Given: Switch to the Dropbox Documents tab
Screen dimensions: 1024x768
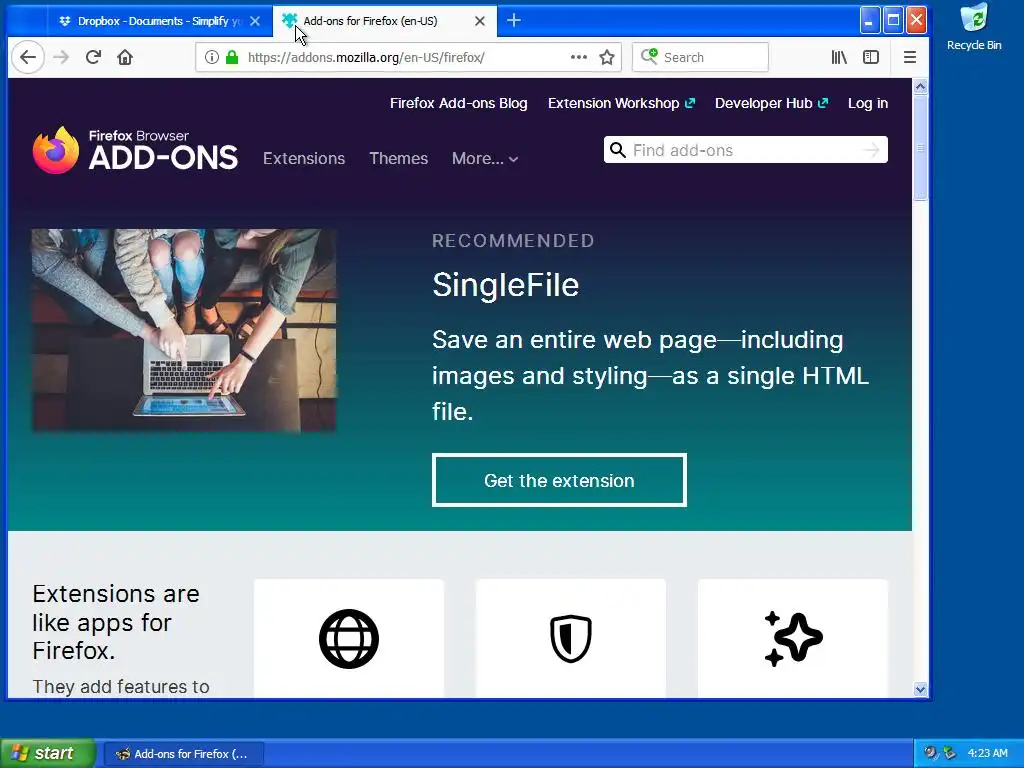Looking at the screenshot, I should point(159,21).
